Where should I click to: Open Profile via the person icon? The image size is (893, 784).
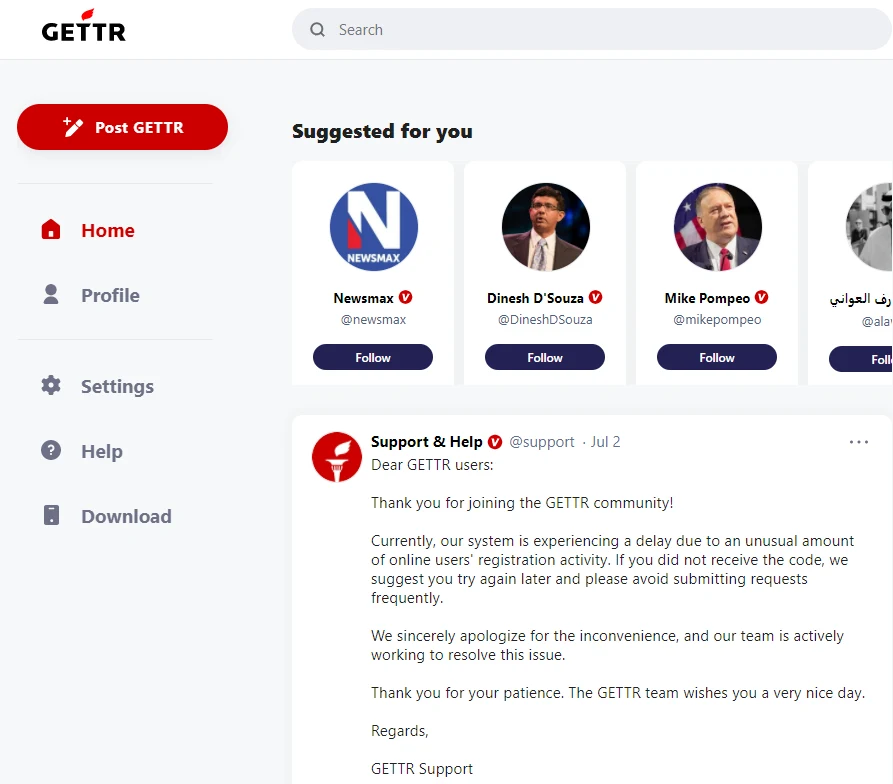click(x=51, y=294)
